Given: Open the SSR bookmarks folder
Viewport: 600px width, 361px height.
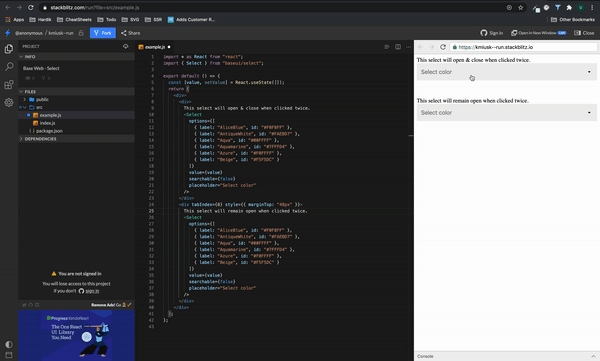Looking at the screenshot, I should point(153,20).
